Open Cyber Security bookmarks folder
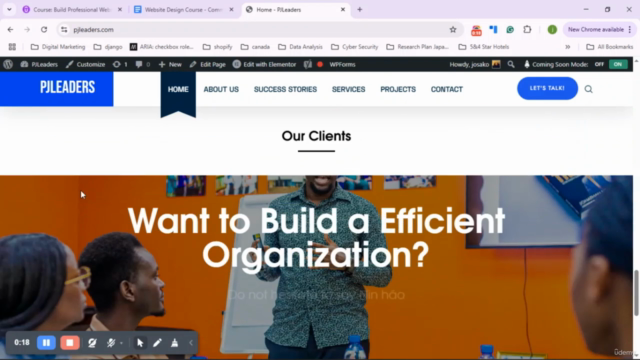 click(x=355, y=47)
